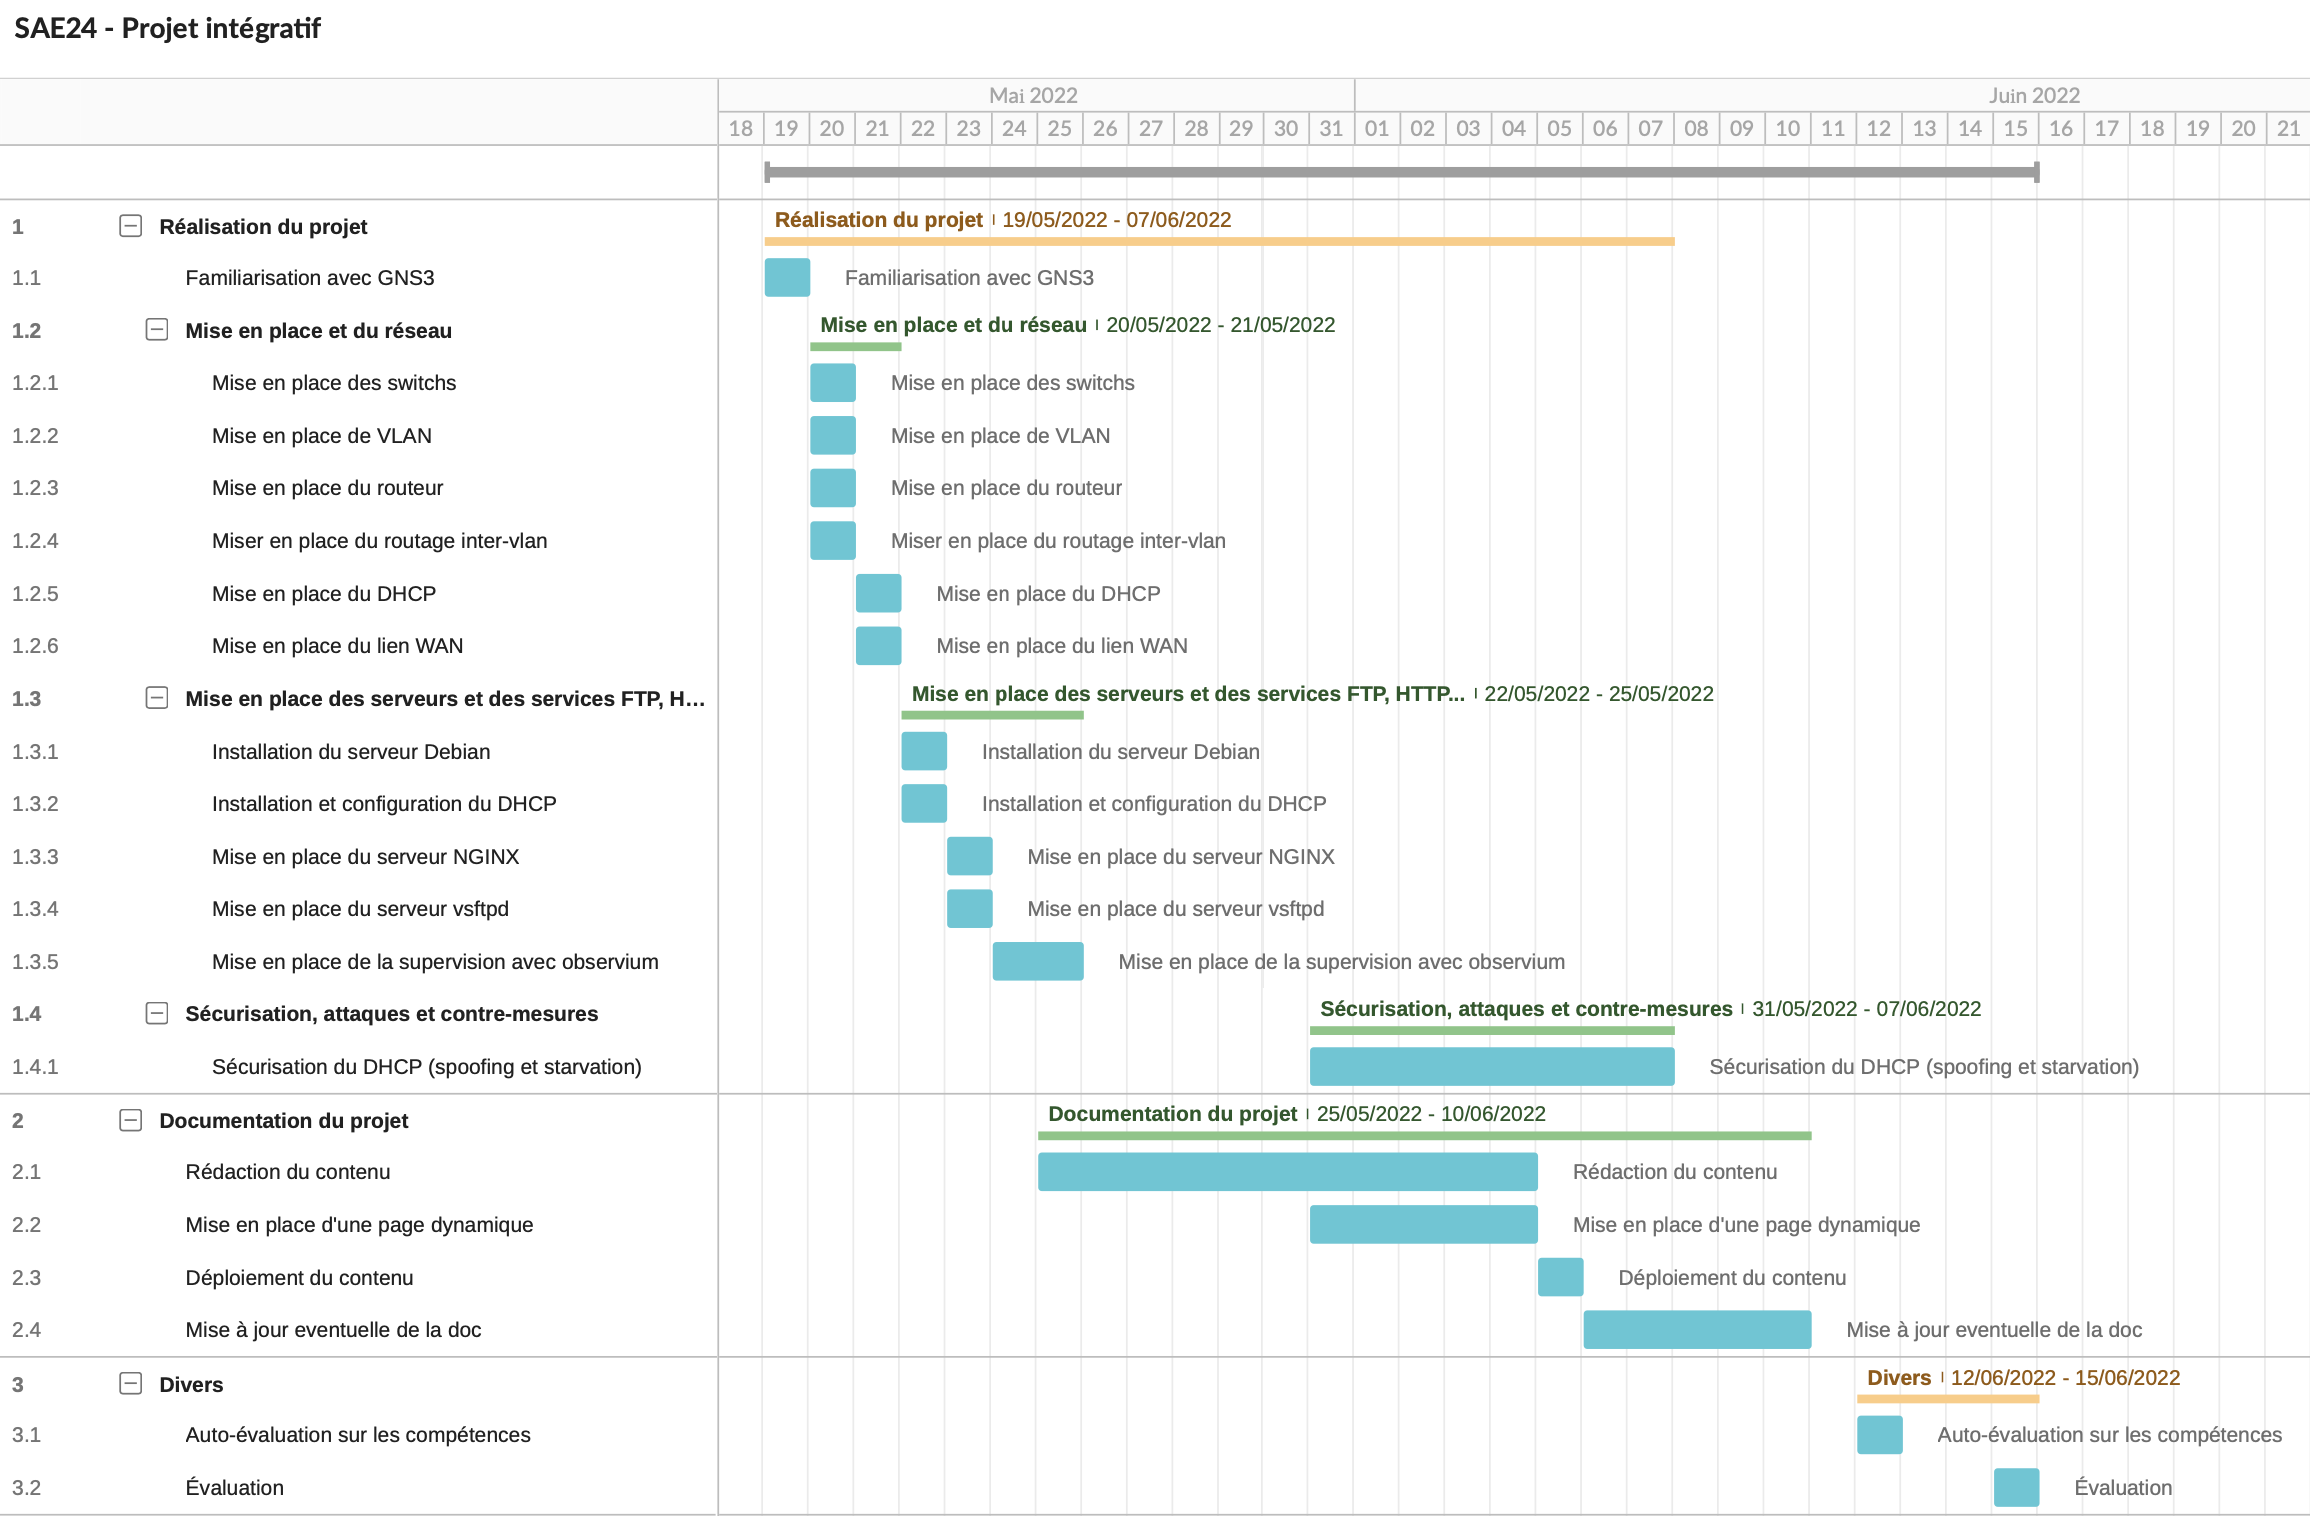The image size is (2310, 1516).
Task: Select Déploiement du contenu task row
Action: (x=298, y=1277)
